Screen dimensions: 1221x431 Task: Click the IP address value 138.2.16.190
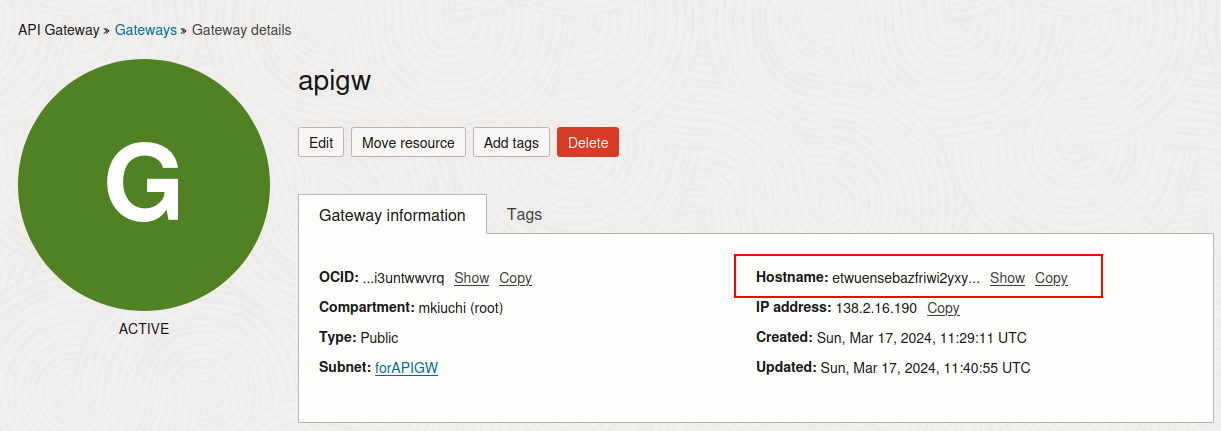pos(875,308)
